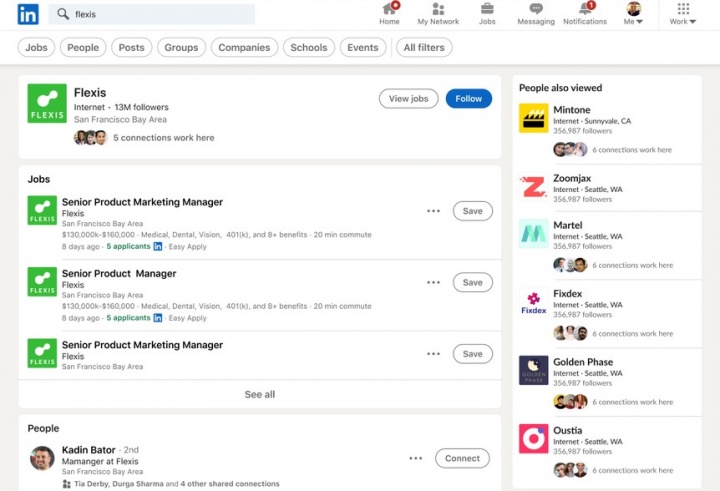
Task: Open Kadin Bator's profile photo
Action: 42,458
